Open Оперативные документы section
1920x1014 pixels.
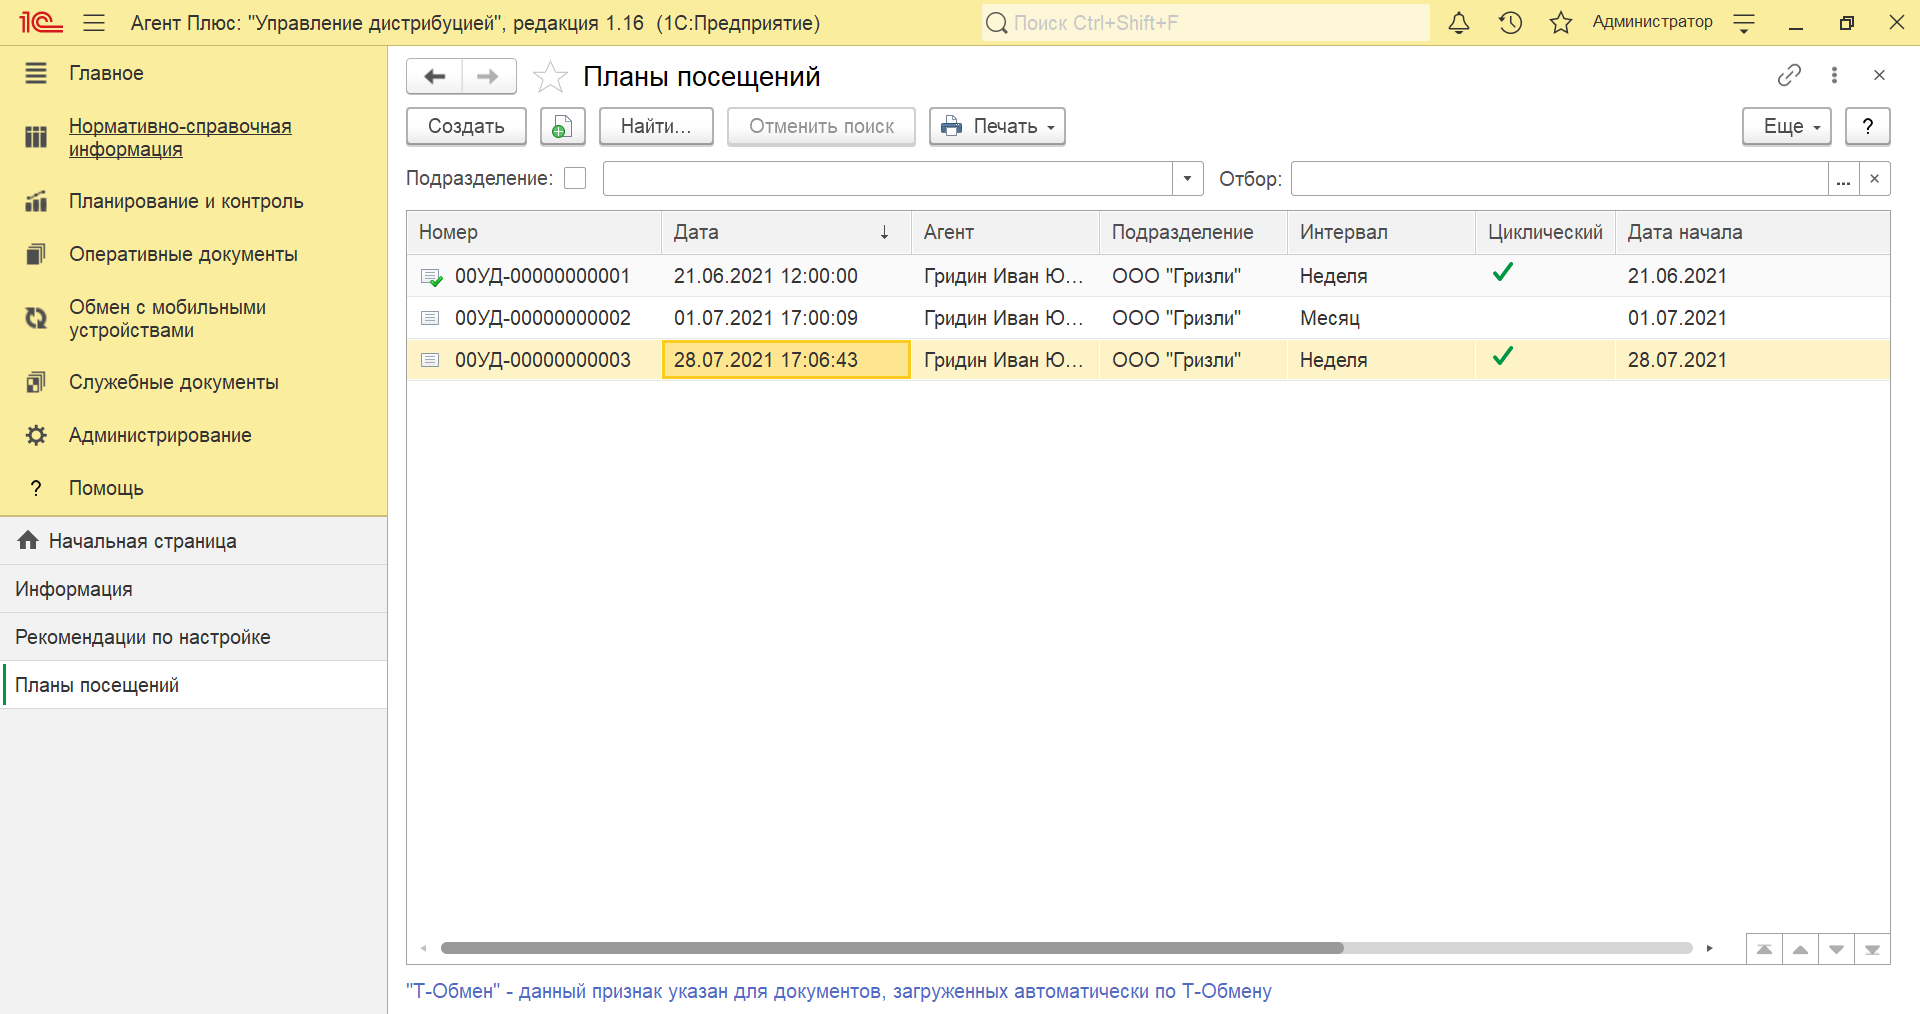pyautogui.click(x=183, y=254)
